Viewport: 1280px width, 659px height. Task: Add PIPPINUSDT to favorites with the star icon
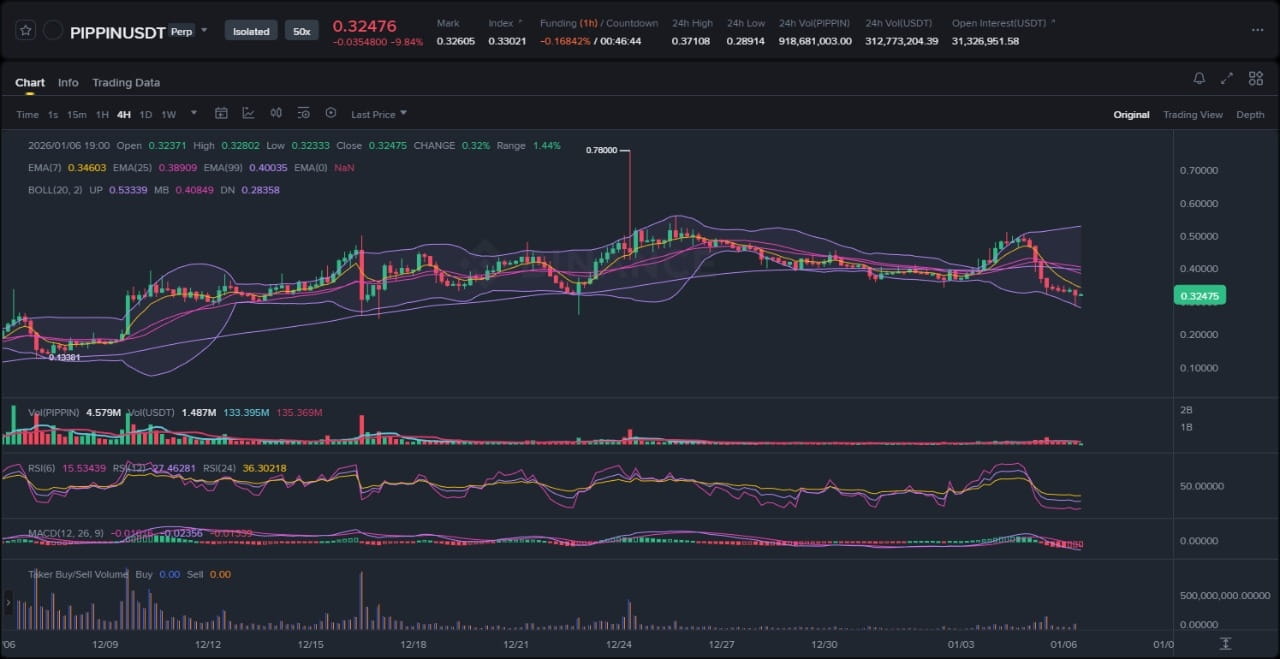26,31
